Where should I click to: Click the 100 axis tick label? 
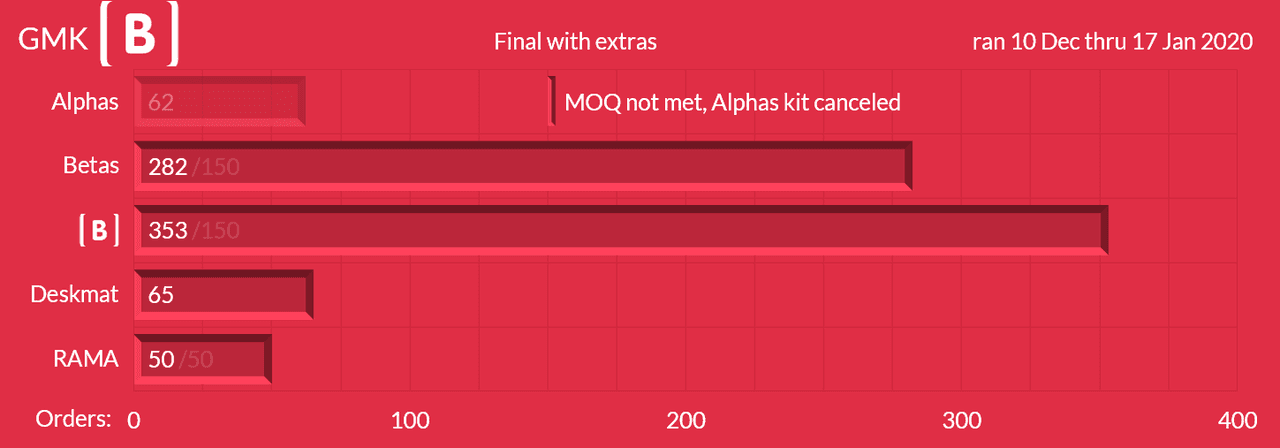pos(410,419)
